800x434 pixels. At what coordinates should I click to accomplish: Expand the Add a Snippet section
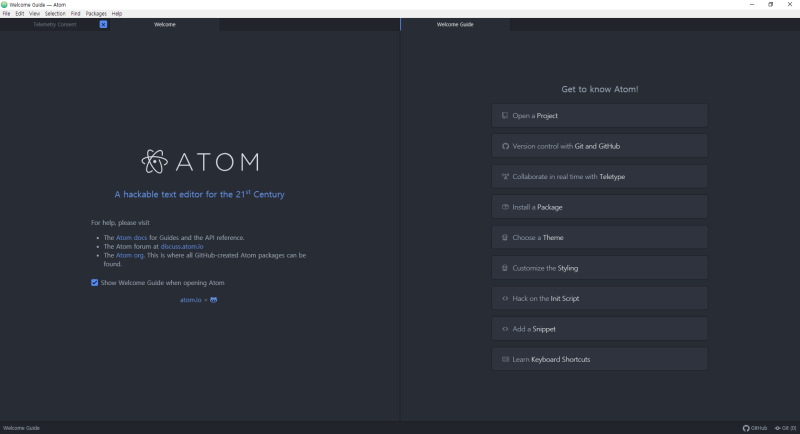pyautogui.click(x=599, y=329)
